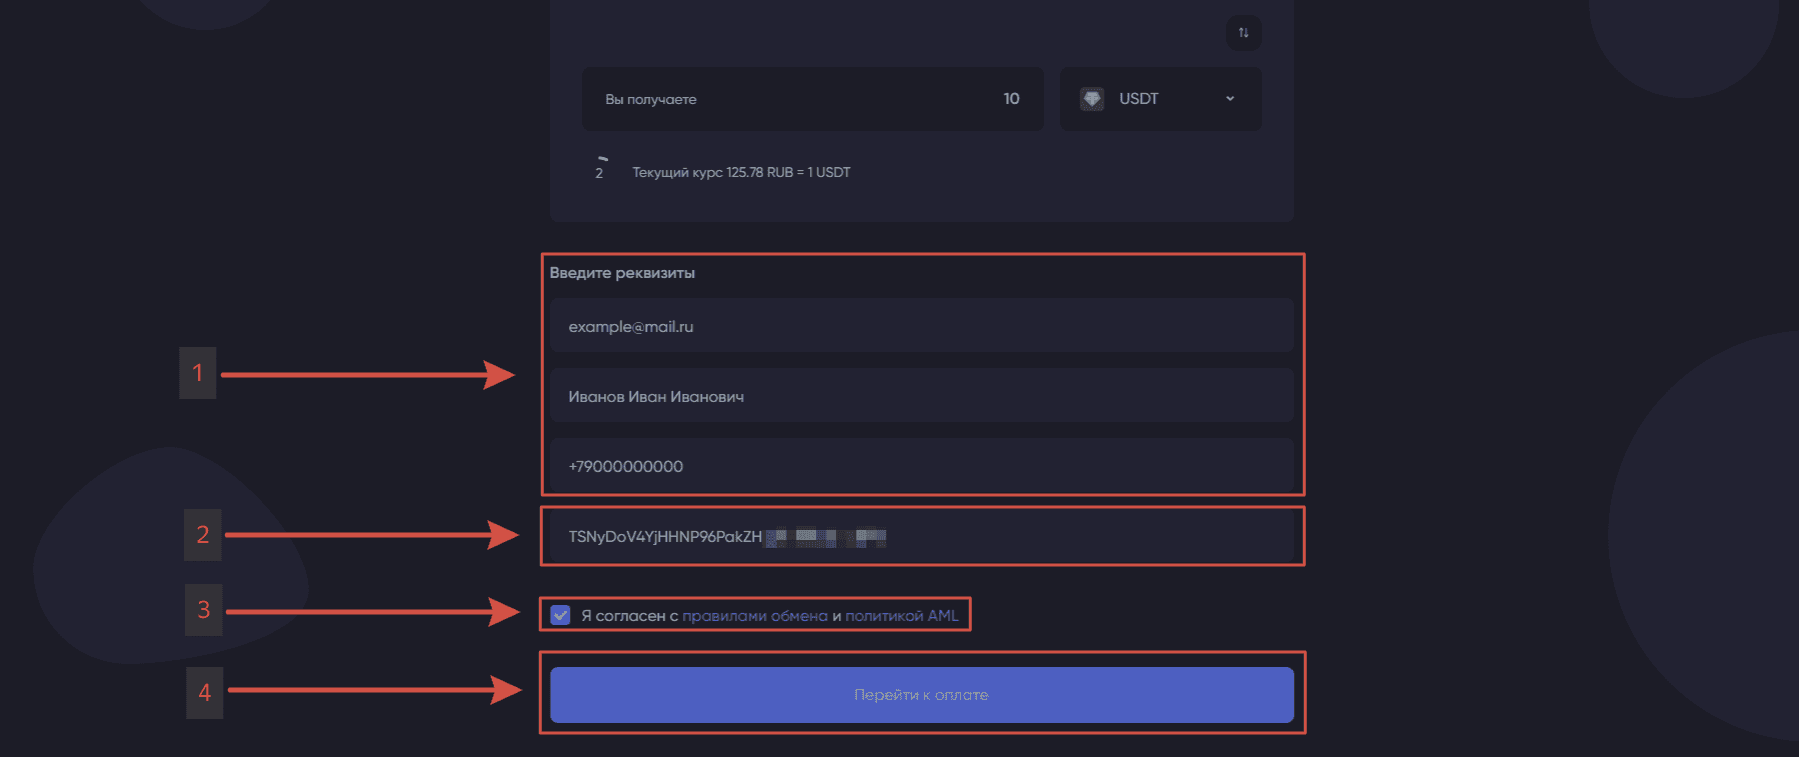Click the current rate 125.78 RUB text
The image size is (1799, 757).
pos(741,172)
